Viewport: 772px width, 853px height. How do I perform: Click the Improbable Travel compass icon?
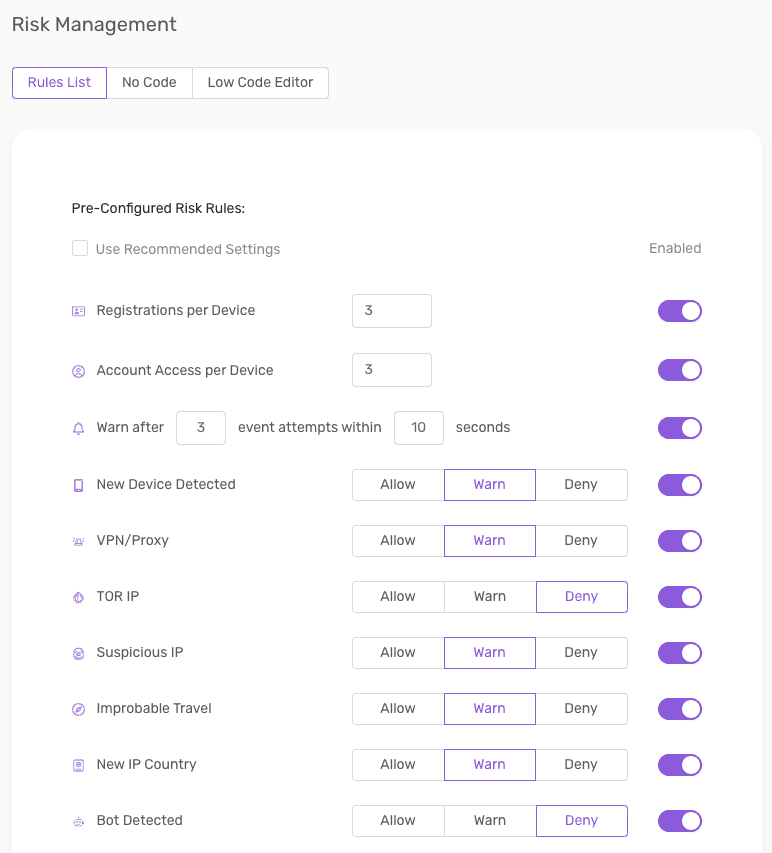pos(78,709)
